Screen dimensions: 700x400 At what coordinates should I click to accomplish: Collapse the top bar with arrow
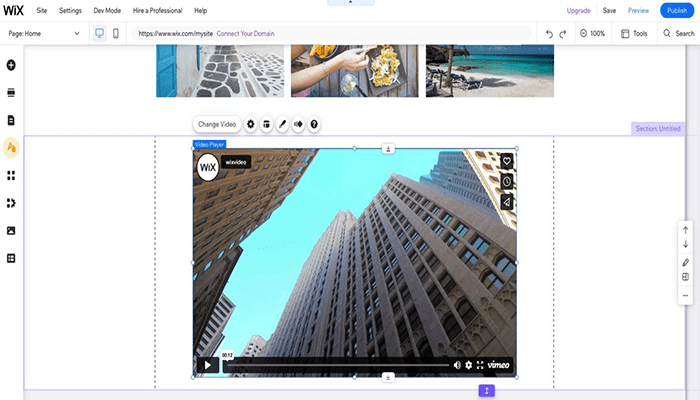click(350, 2)
